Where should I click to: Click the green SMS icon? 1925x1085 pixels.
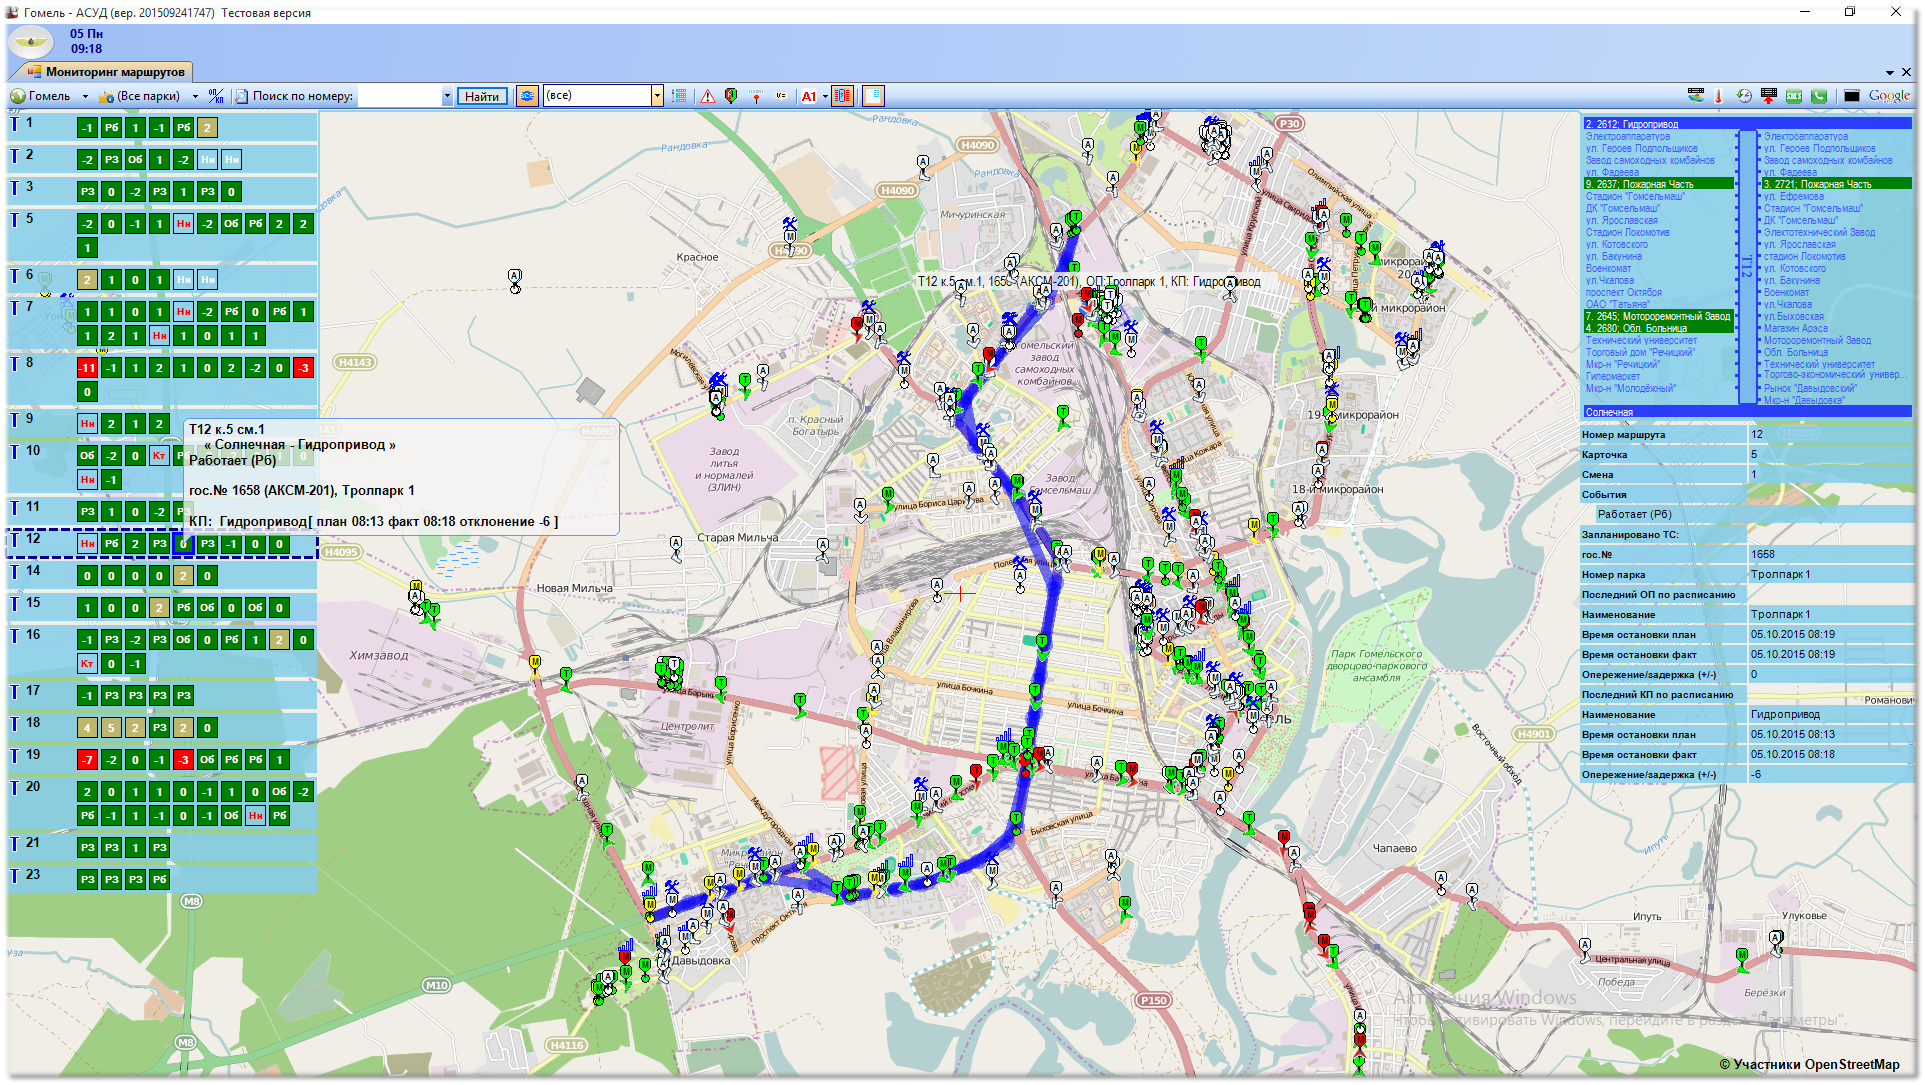[x=1794, y=96]
